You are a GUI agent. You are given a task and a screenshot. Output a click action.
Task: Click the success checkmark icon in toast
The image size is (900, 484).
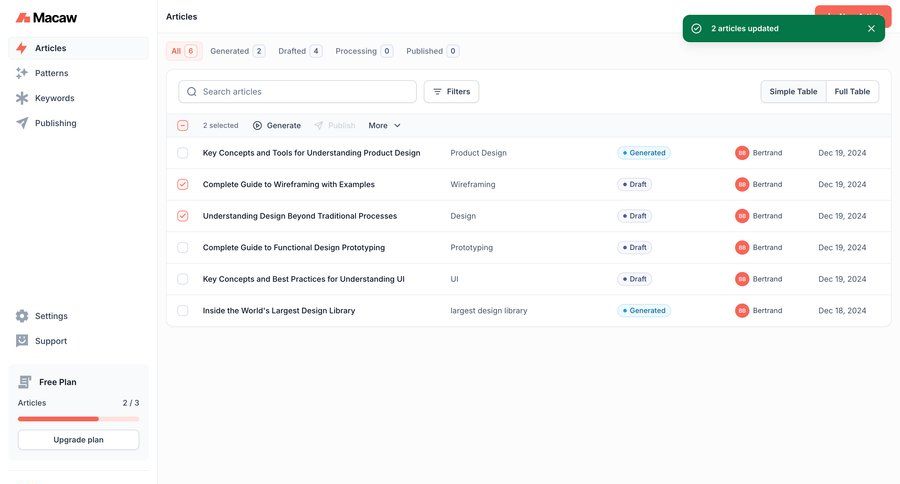coord(696,28)
